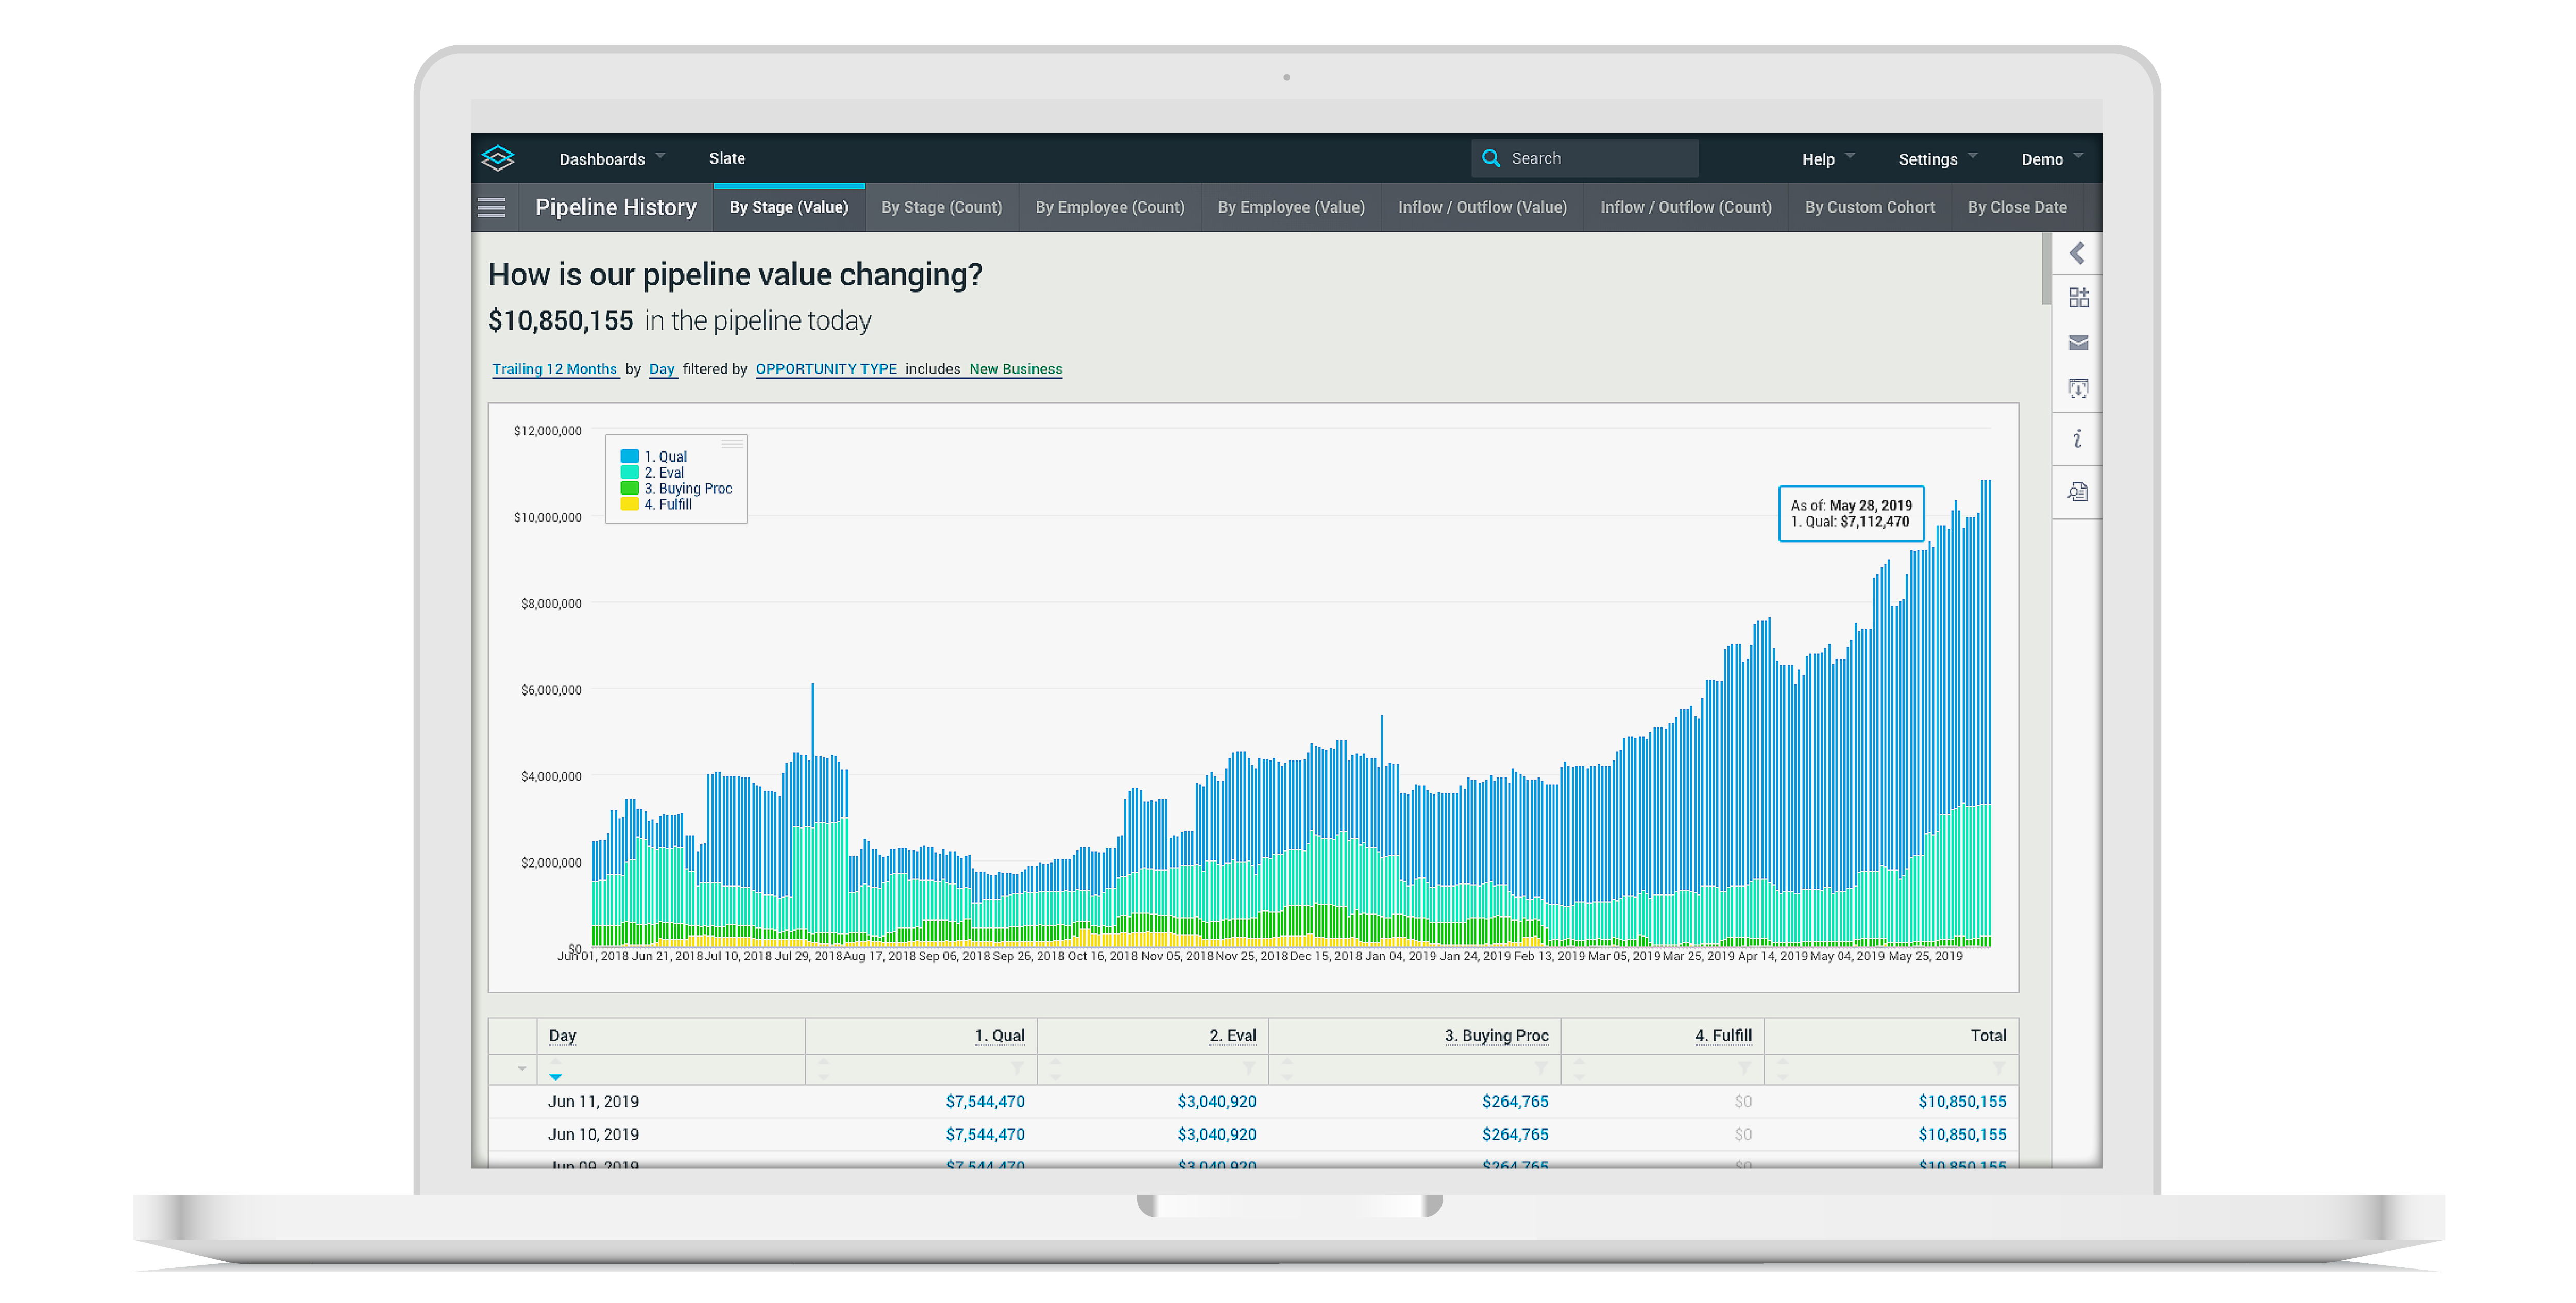Toggle the 4. Fulfill legend entry
Screen dimensions: 2576x1303
tap(667, 505)
